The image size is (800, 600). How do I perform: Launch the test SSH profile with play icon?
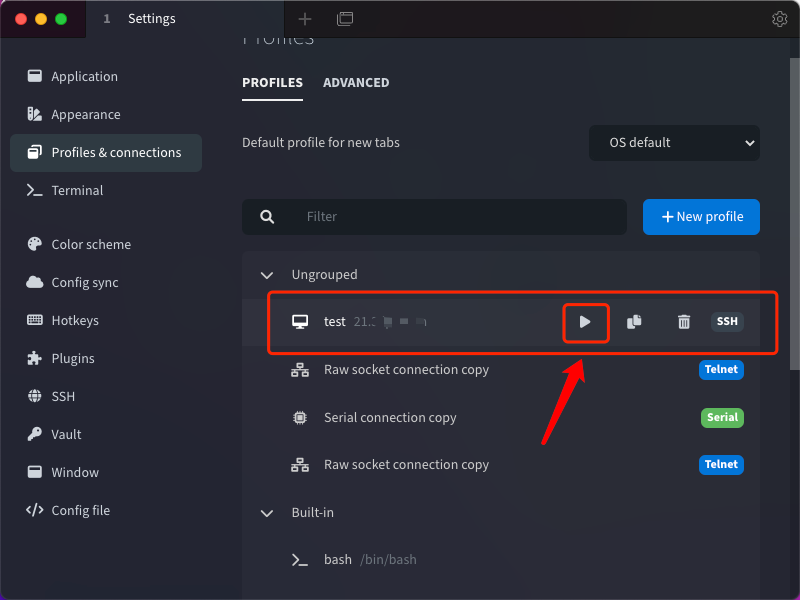[586, 322]
